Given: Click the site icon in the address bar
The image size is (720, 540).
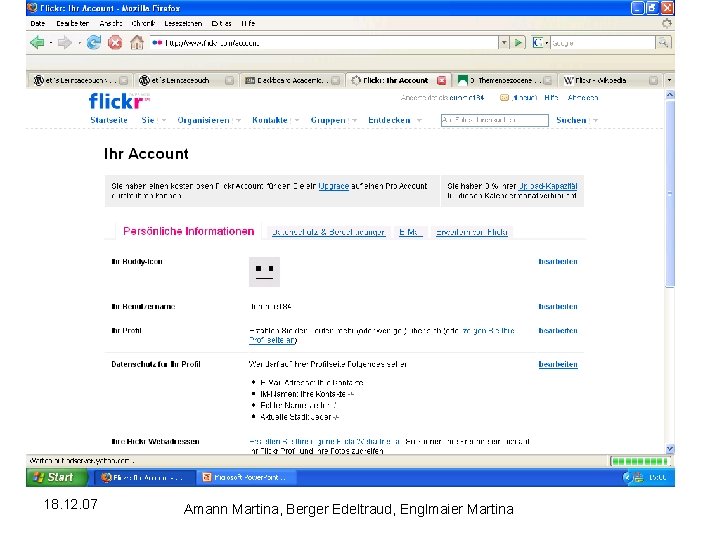Looking at the screenshot, I should (x=157, y=43).
